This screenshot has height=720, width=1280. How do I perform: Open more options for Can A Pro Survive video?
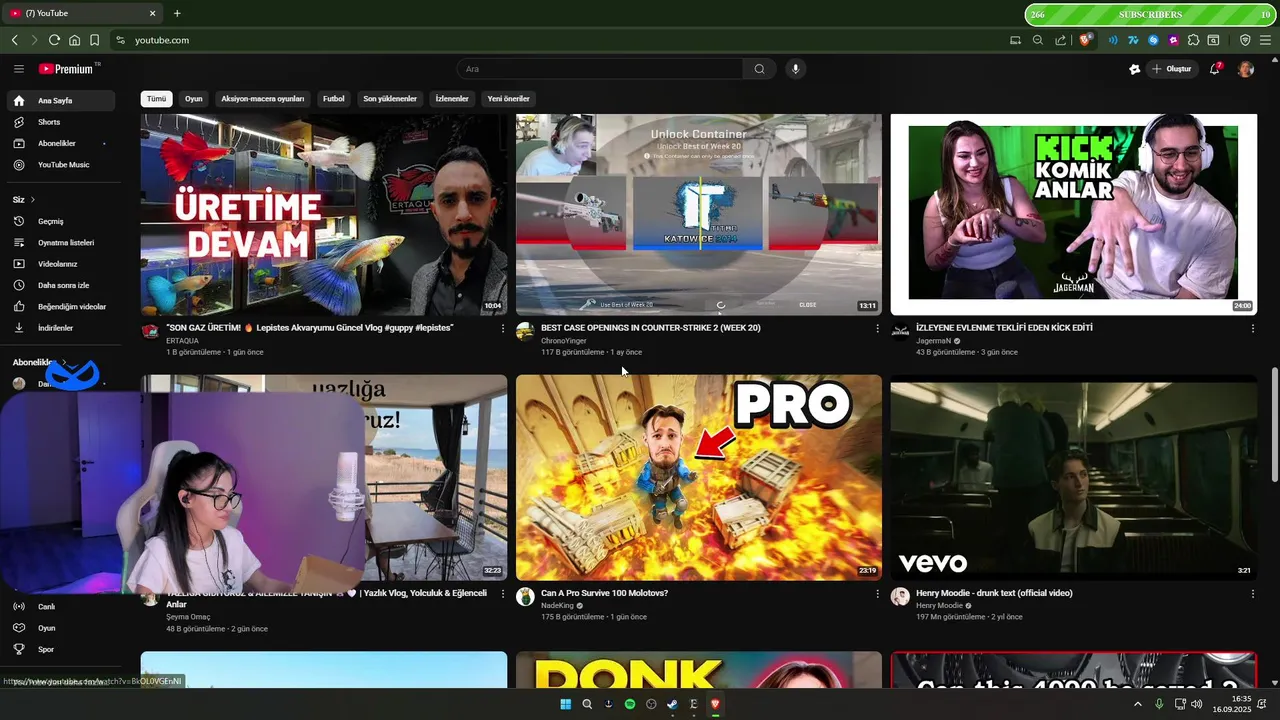(x=878, y=594)
